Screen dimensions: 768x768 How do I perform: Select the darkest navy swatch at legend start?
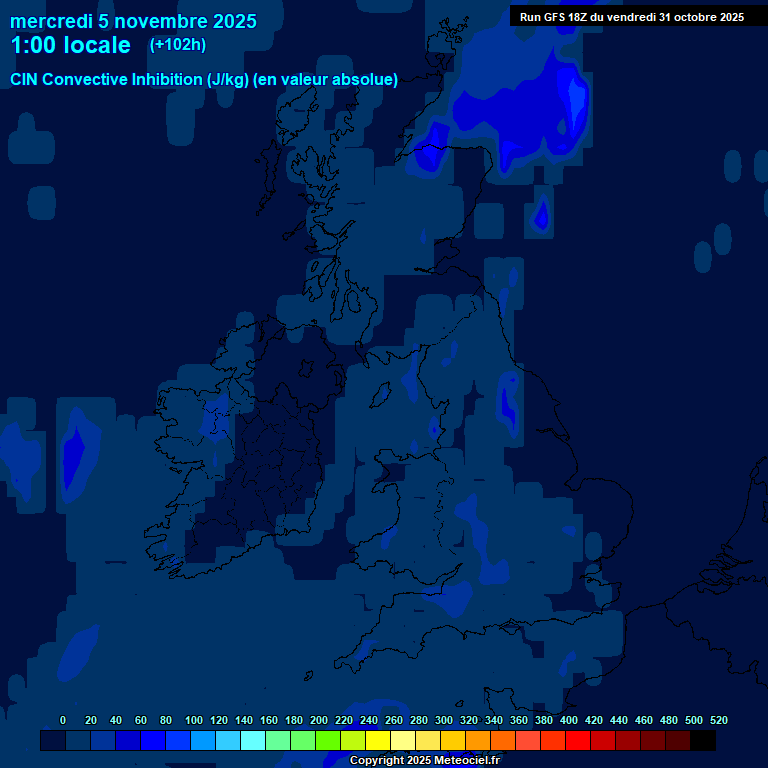pyautogui.click(x=53, y=741)
